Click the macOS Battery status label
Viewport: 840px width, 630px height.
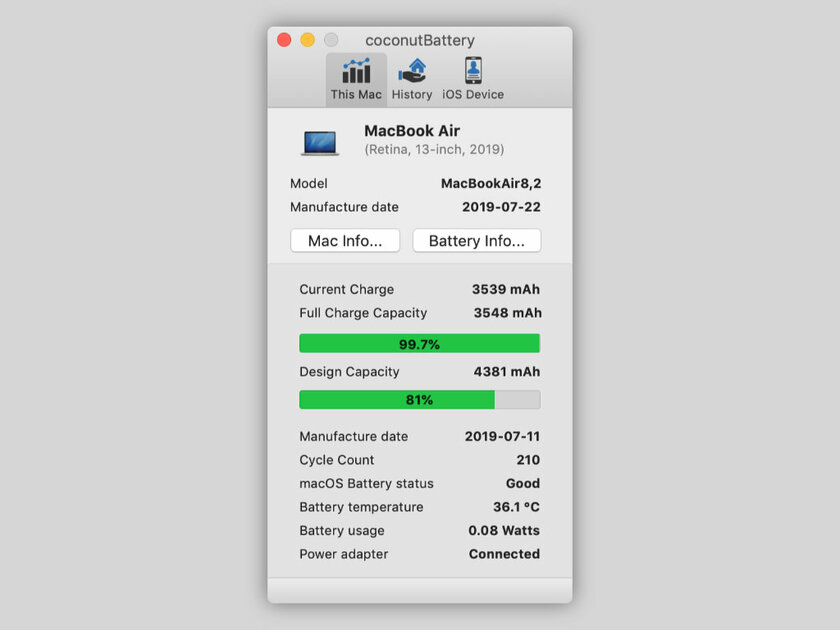click(x=366, y=484)
